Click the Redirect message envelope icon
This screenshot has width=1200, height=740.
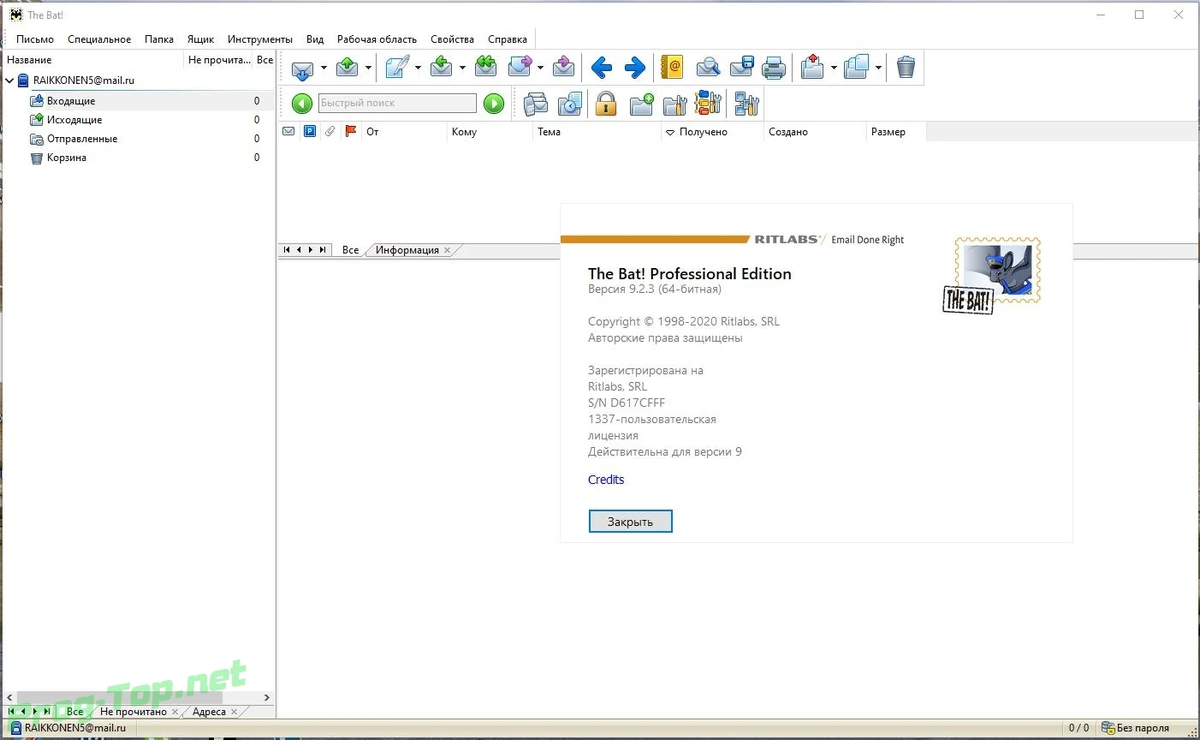[564, 68]
